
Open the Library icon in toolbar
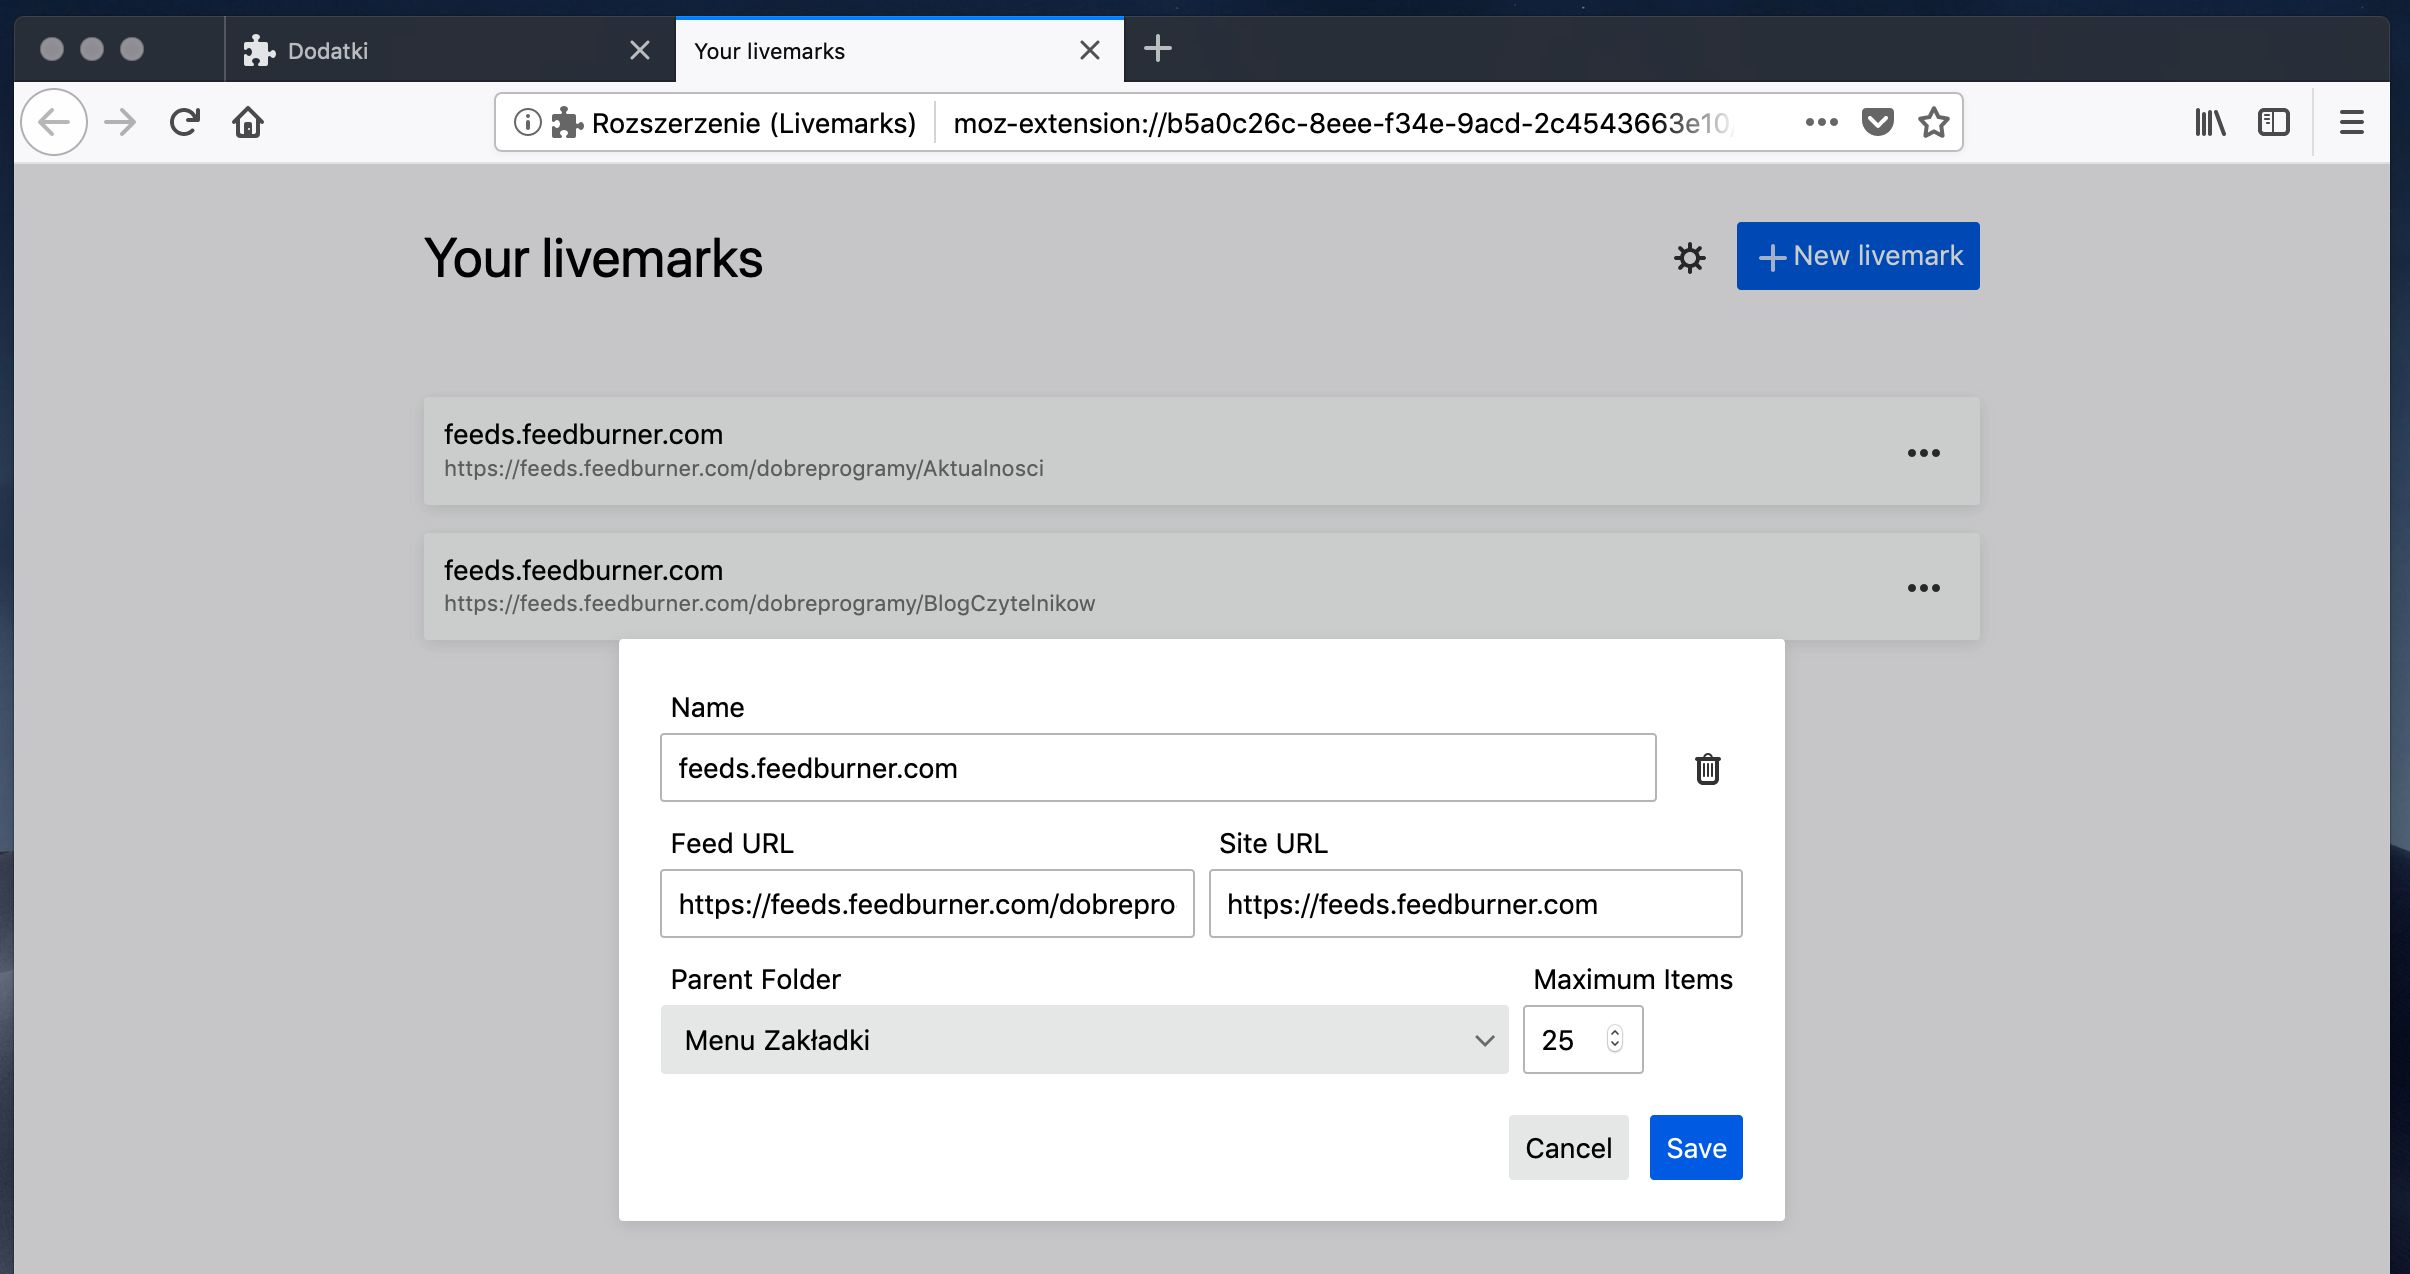coord(2209,123)
